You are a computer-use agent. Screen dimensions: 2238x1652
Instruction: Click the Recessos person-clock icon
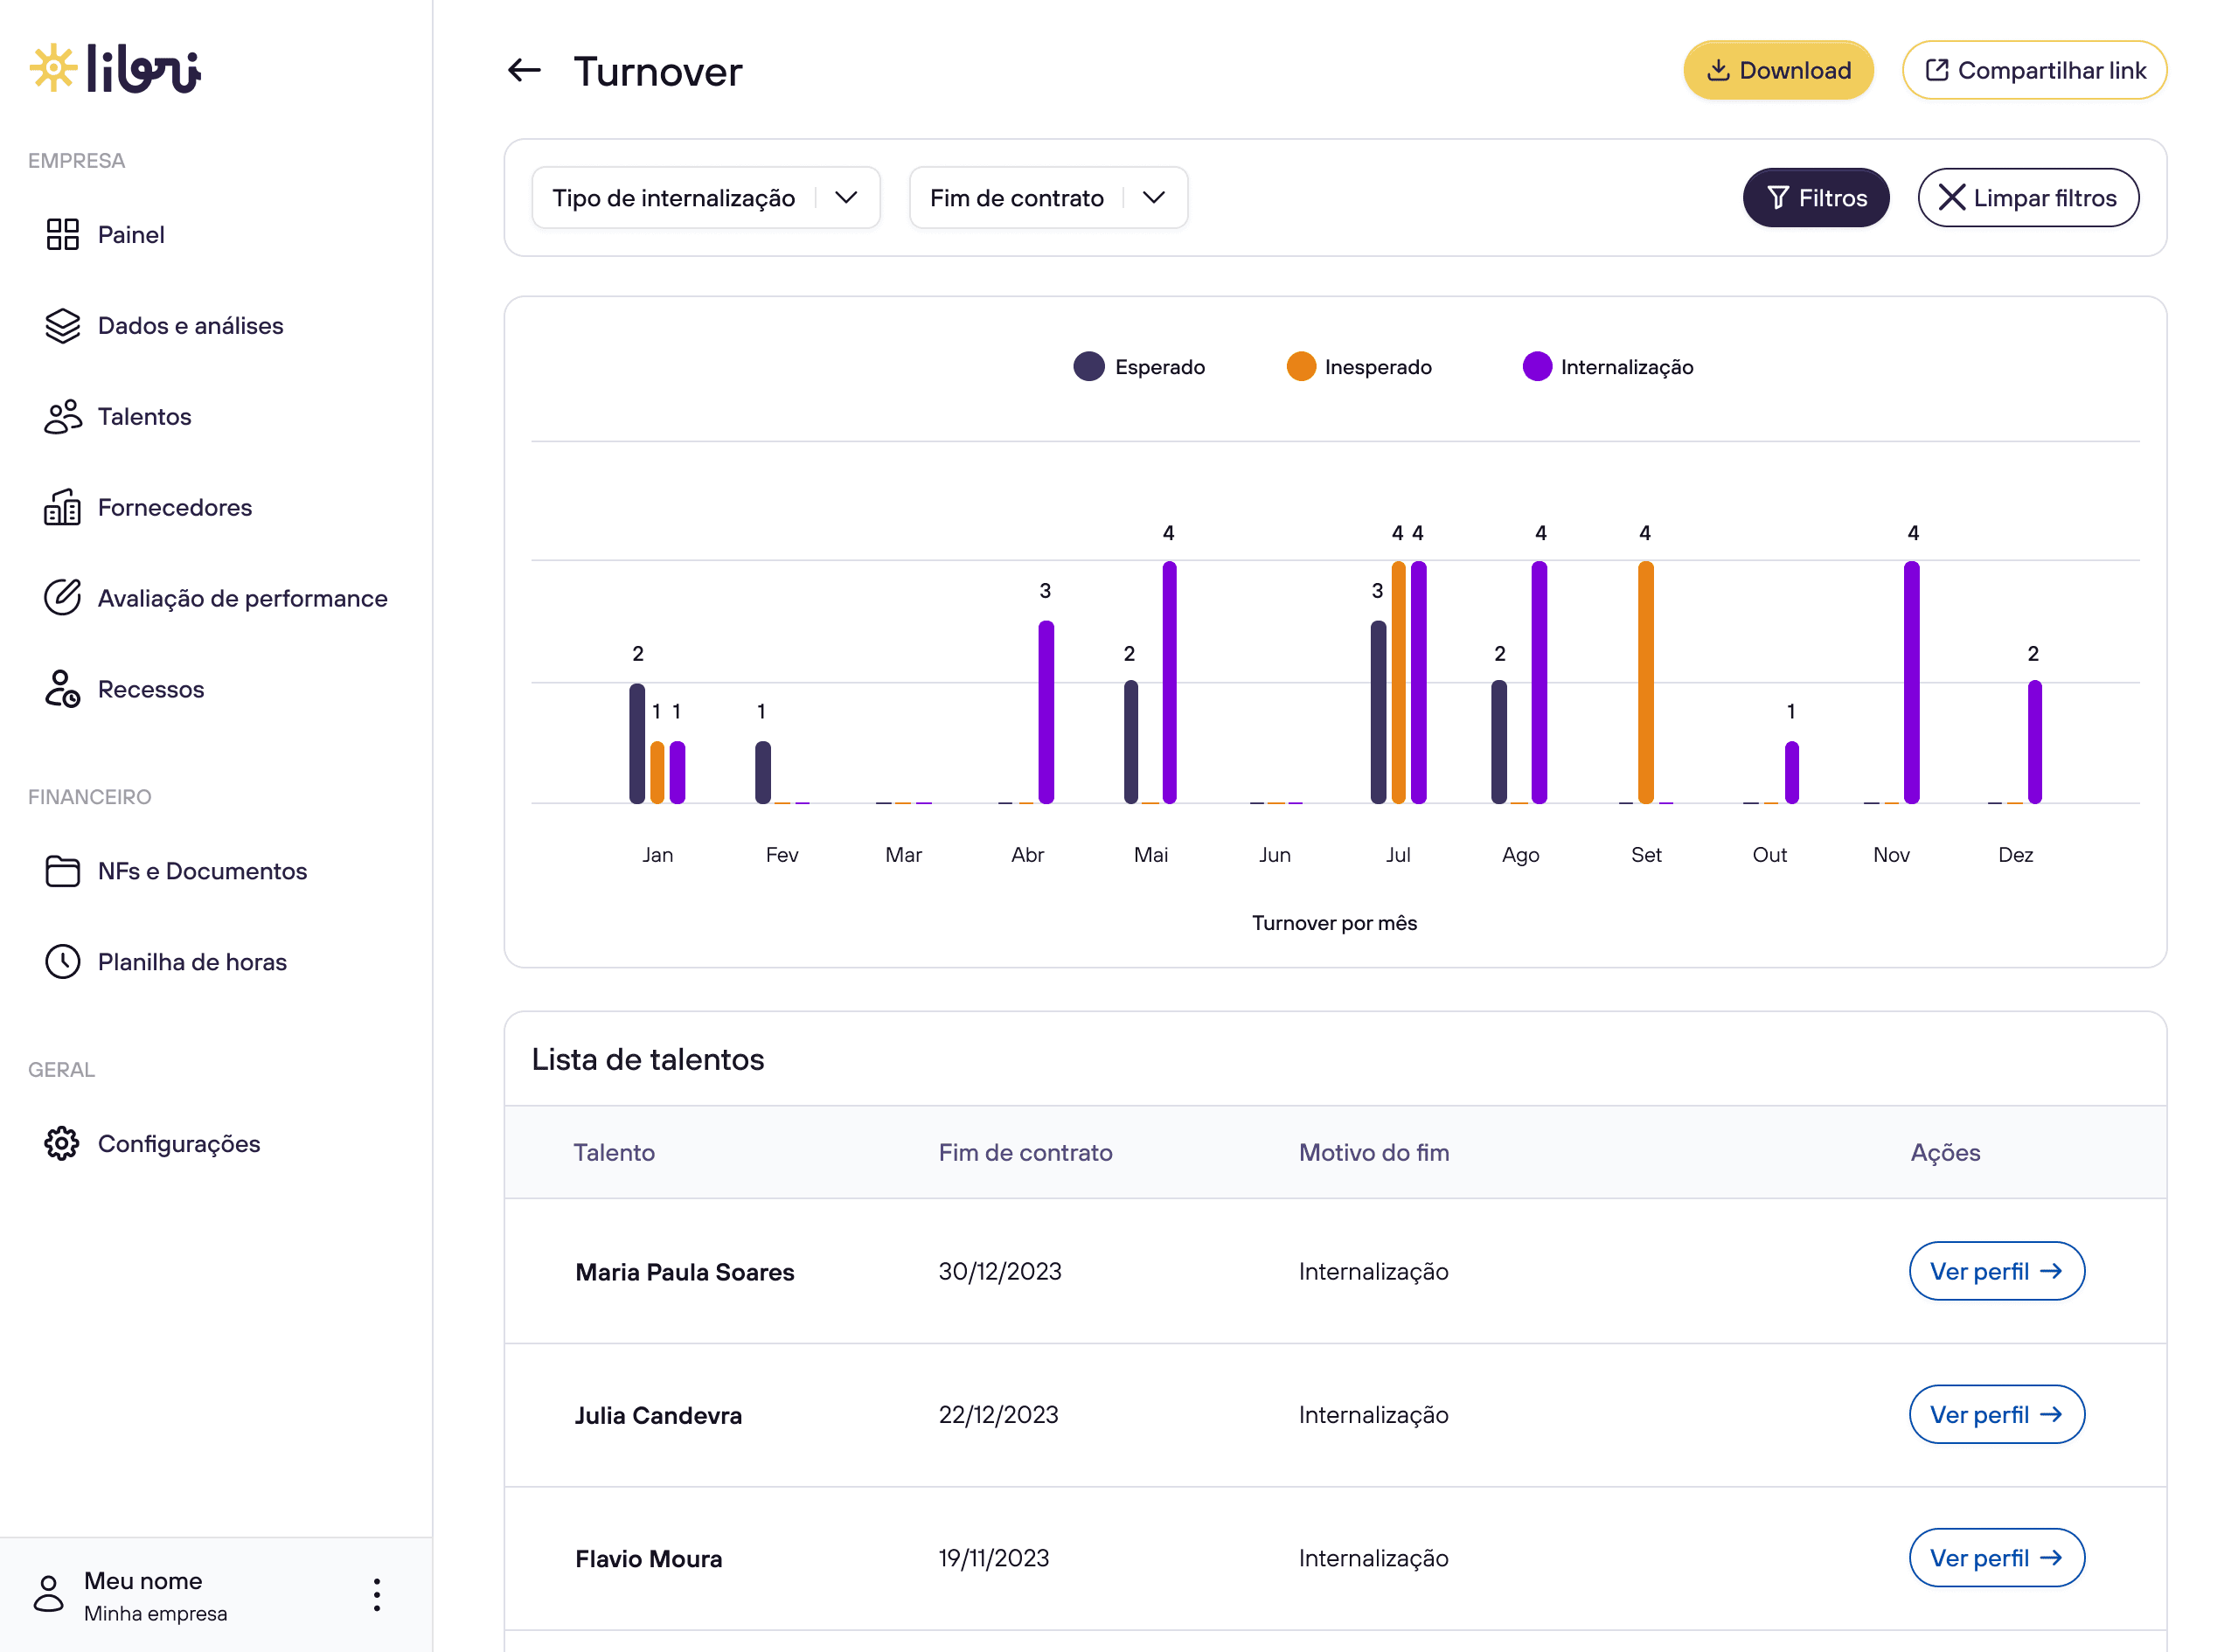pyautogui.click(x=62, y=689)
